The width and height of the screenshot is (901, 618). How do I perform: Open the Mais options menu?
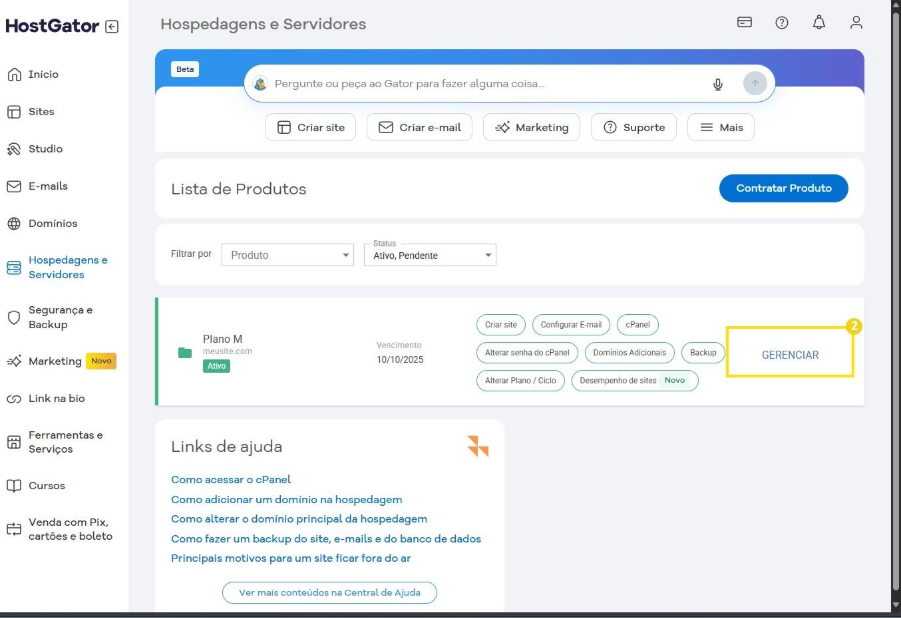[721, 127]
